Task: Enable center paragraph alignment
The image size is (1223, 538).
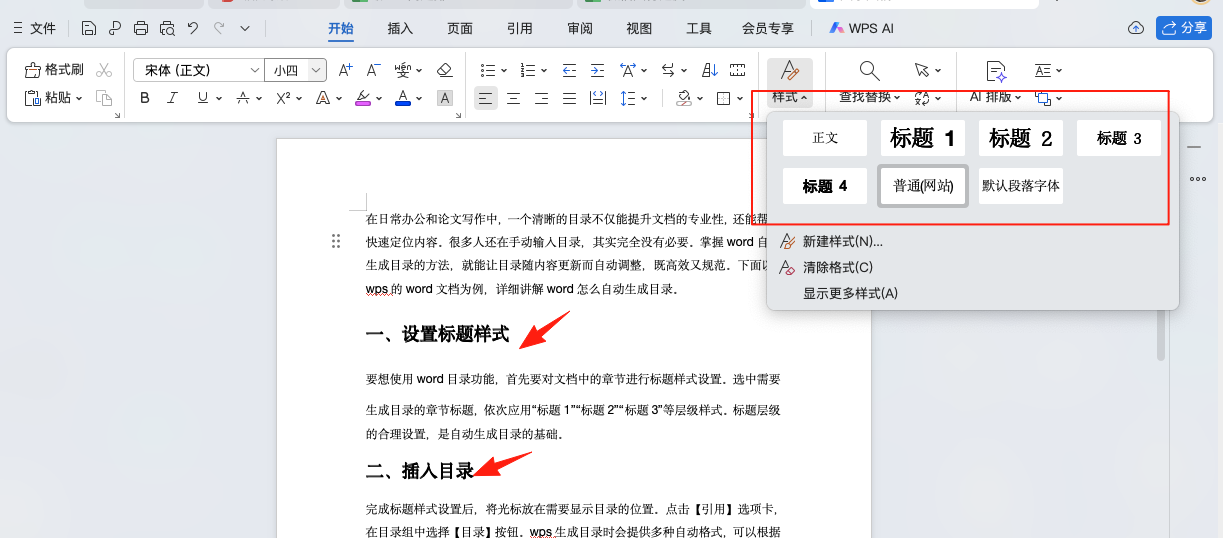Action: (x=513, y=98)
